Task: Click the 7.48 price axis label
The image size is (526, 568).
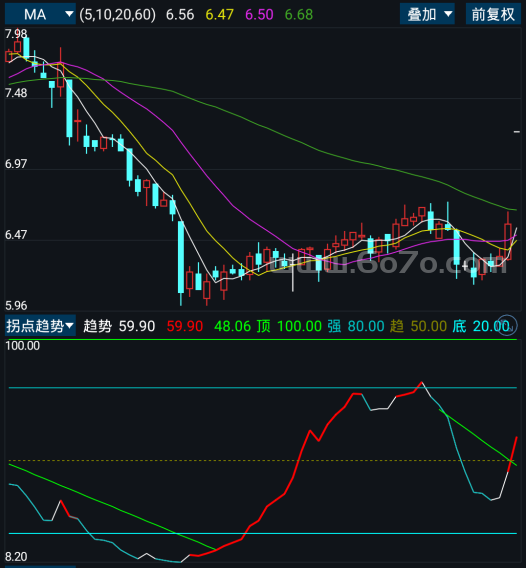Action: [16, 93]
